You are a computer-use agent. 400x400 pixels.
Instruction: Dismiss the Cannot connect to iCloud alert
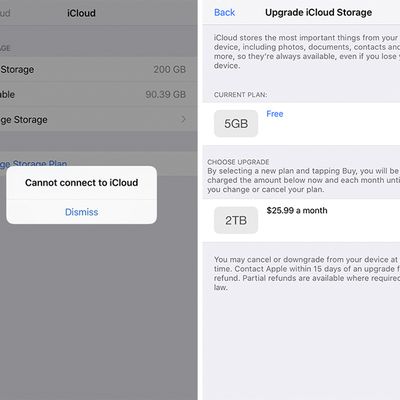click(x=82, y=212)
